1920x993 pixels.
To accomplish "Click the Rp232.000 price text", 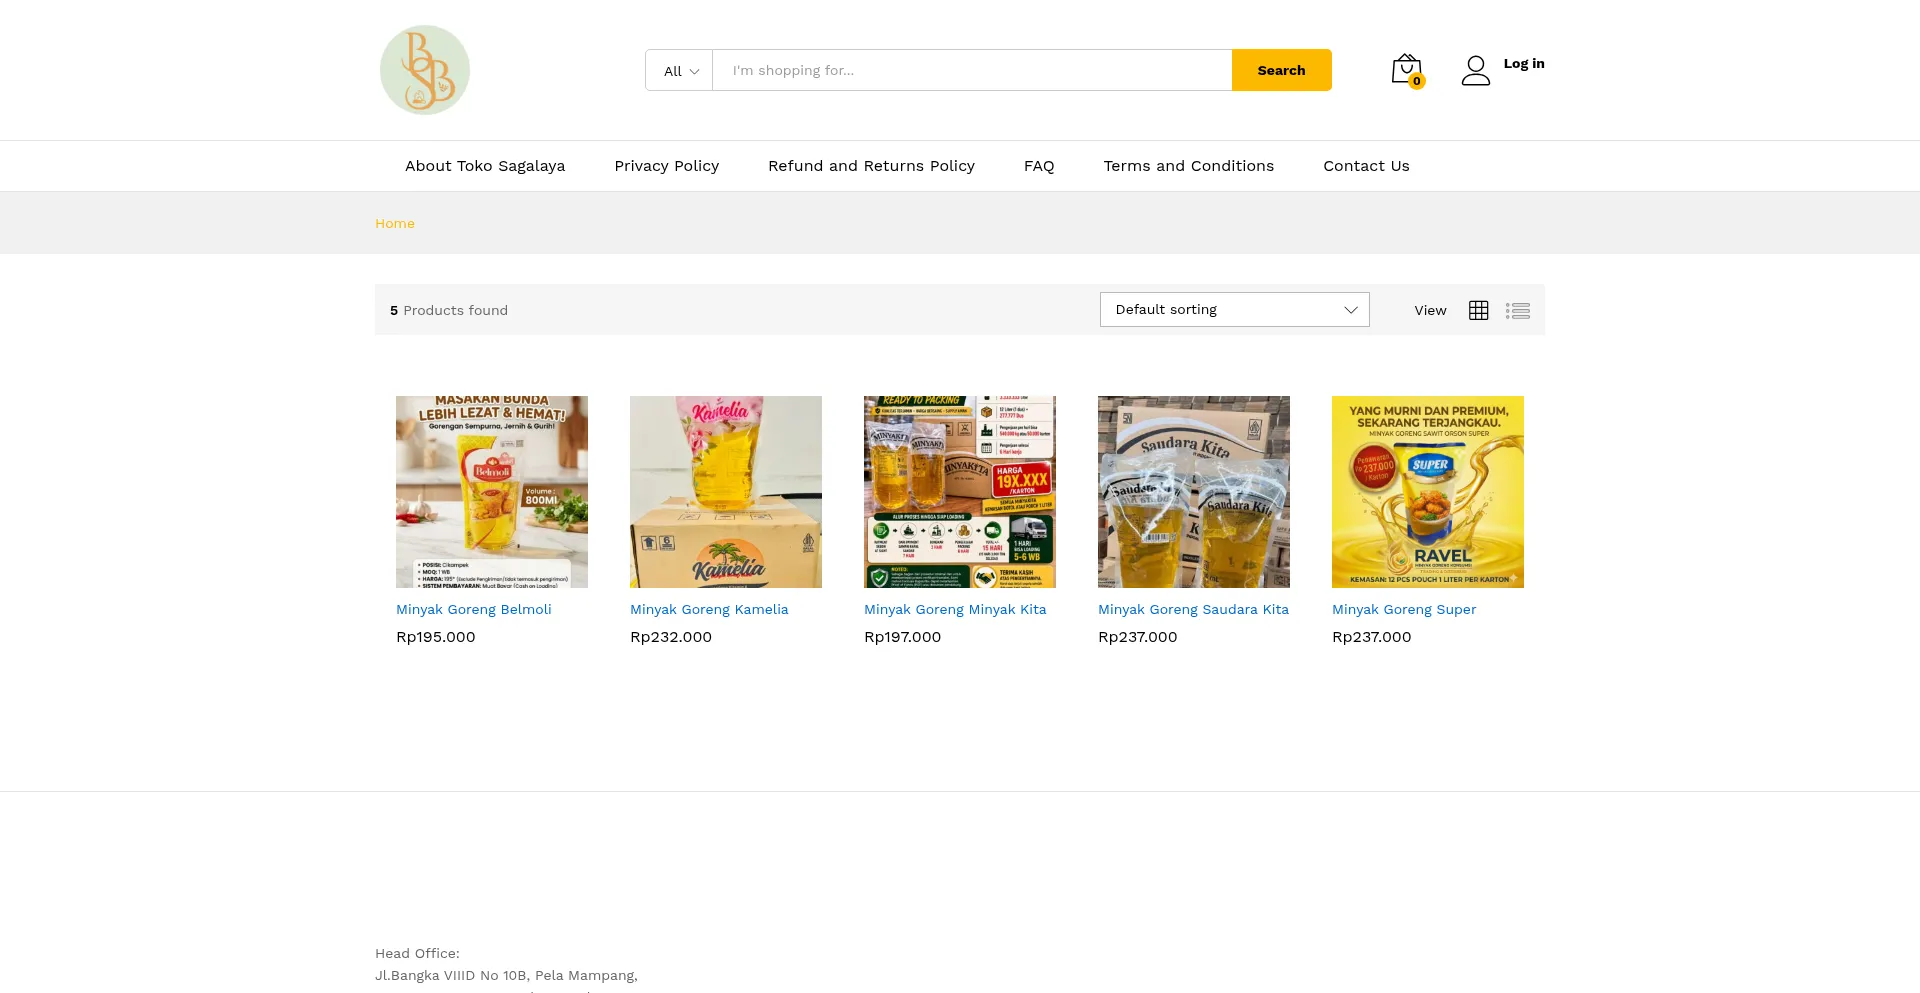I will [671, 637].
